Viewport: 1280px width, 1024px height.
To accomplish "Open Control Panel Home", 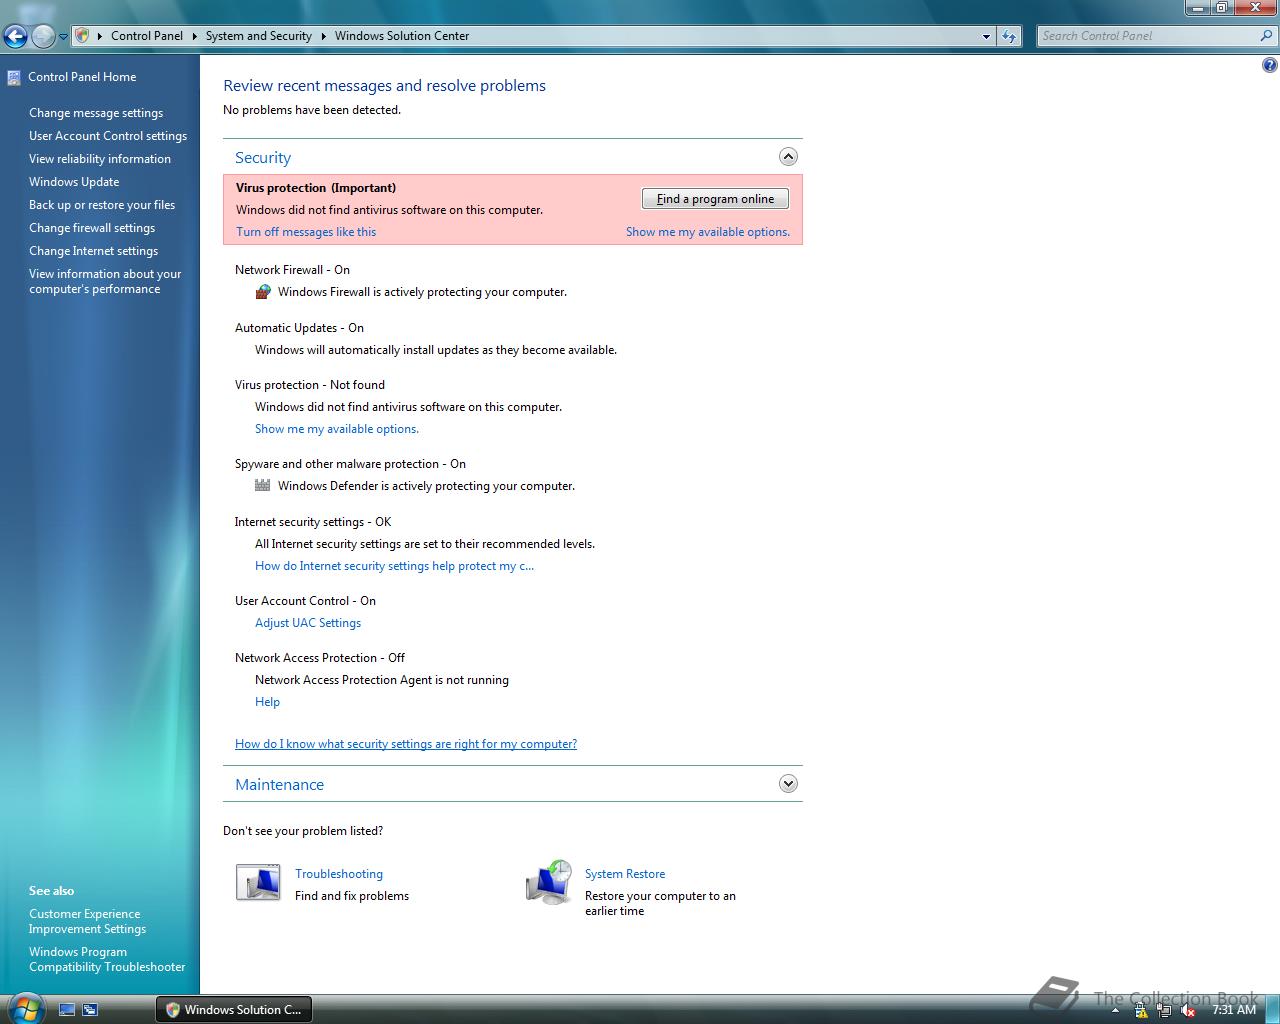I will tap(82, 77).
